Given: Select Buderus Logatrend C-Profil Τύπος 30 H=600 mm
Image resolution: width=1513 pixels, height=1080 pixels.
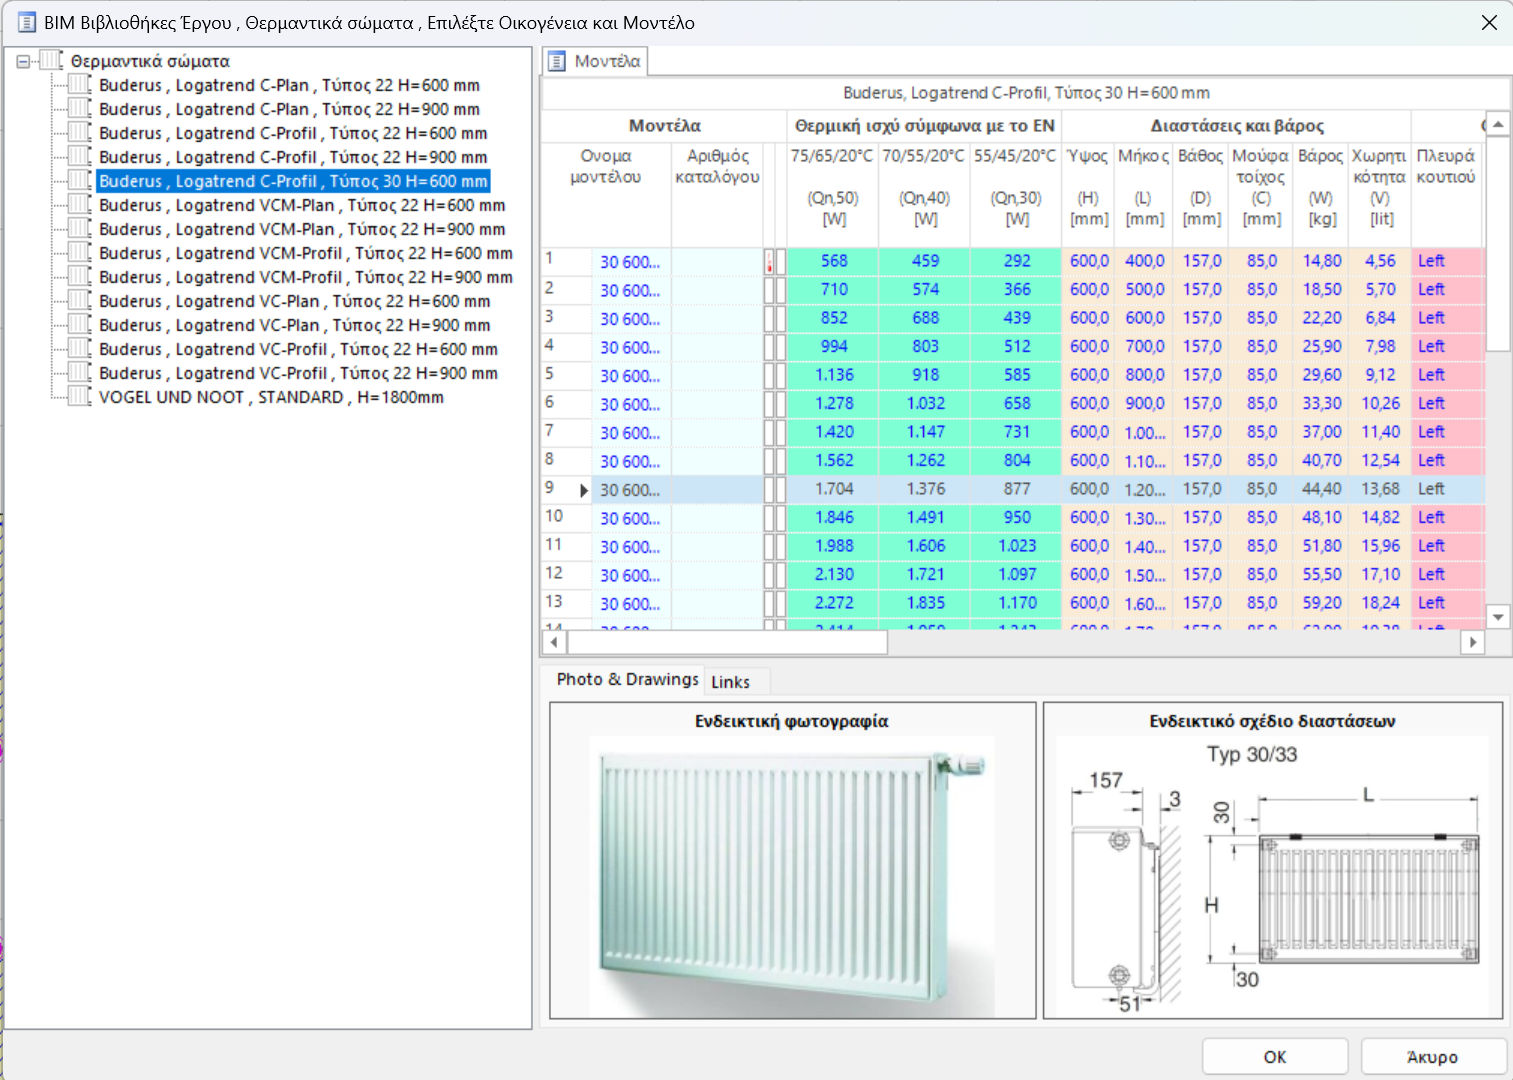Looking at the screenshot, I should click(293, 181).
